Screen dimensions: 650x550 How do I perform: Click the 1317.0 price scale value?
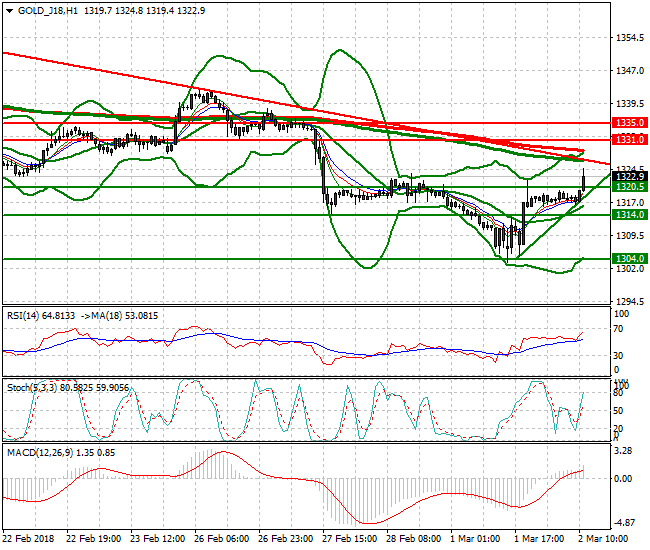[630, 203]
